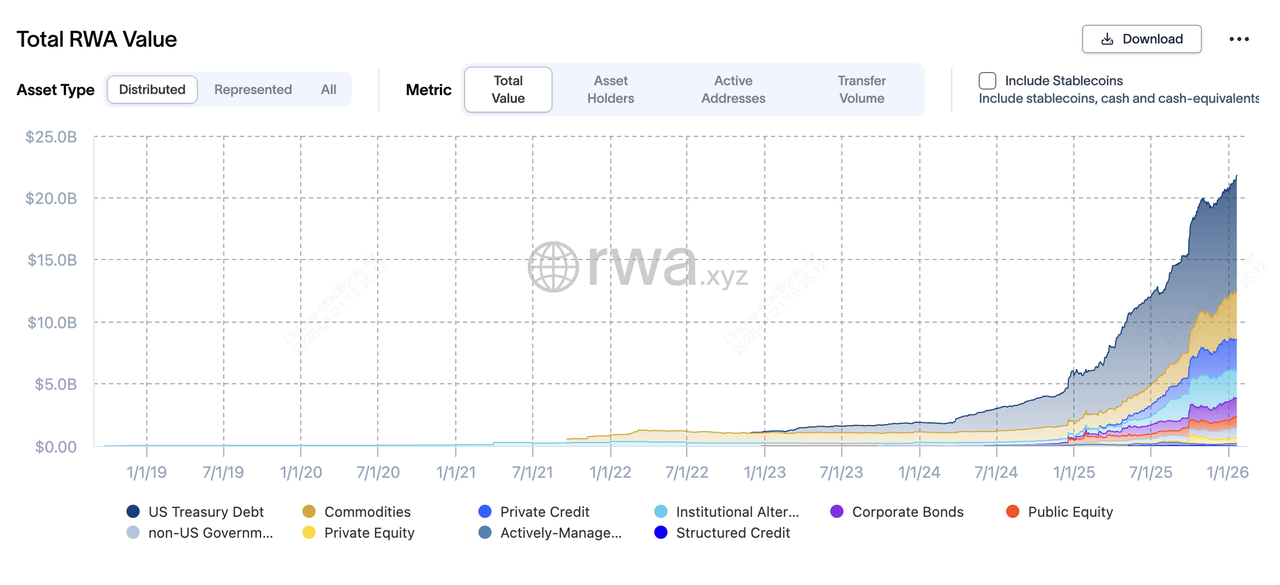Open the Active Addresses metric tab
The height and width of the screenshot is (585, 1280).
(x=733, y=89)
